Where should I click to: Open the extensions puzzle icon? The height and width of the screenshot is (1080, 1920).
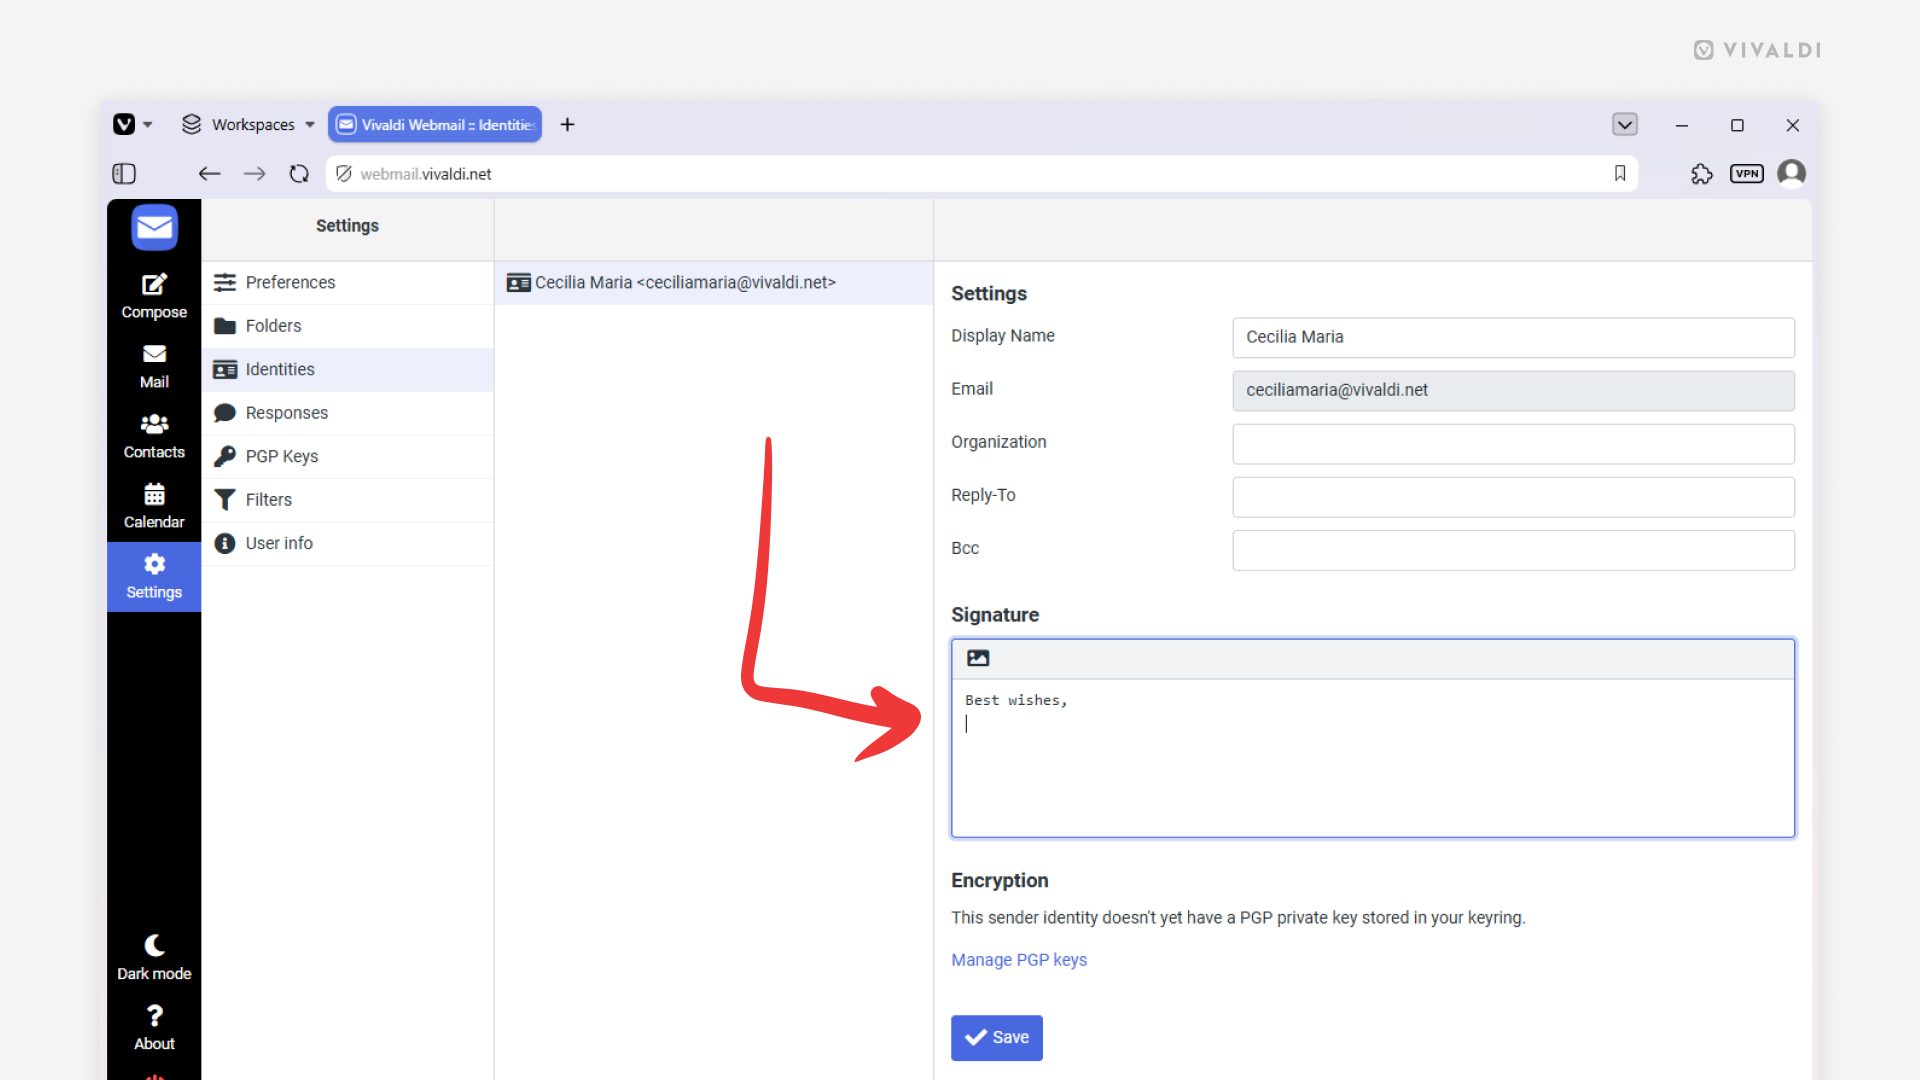point(1702,174)
